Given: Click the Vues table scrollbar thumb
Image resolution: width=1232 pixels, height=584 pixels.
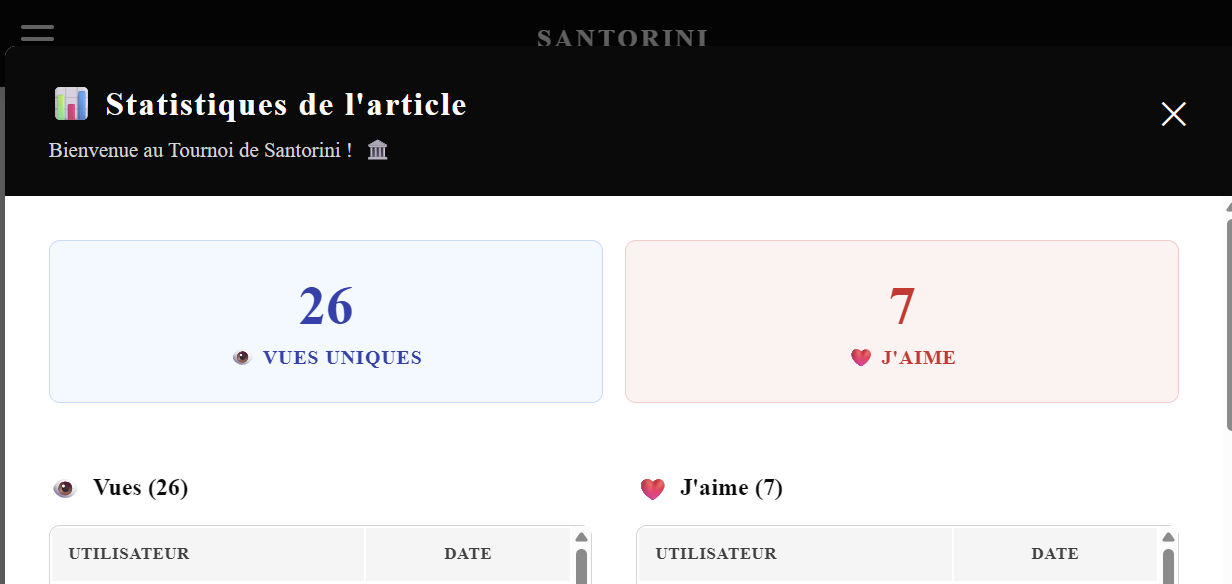Looking at the screenshot, I should click(581, 566).
